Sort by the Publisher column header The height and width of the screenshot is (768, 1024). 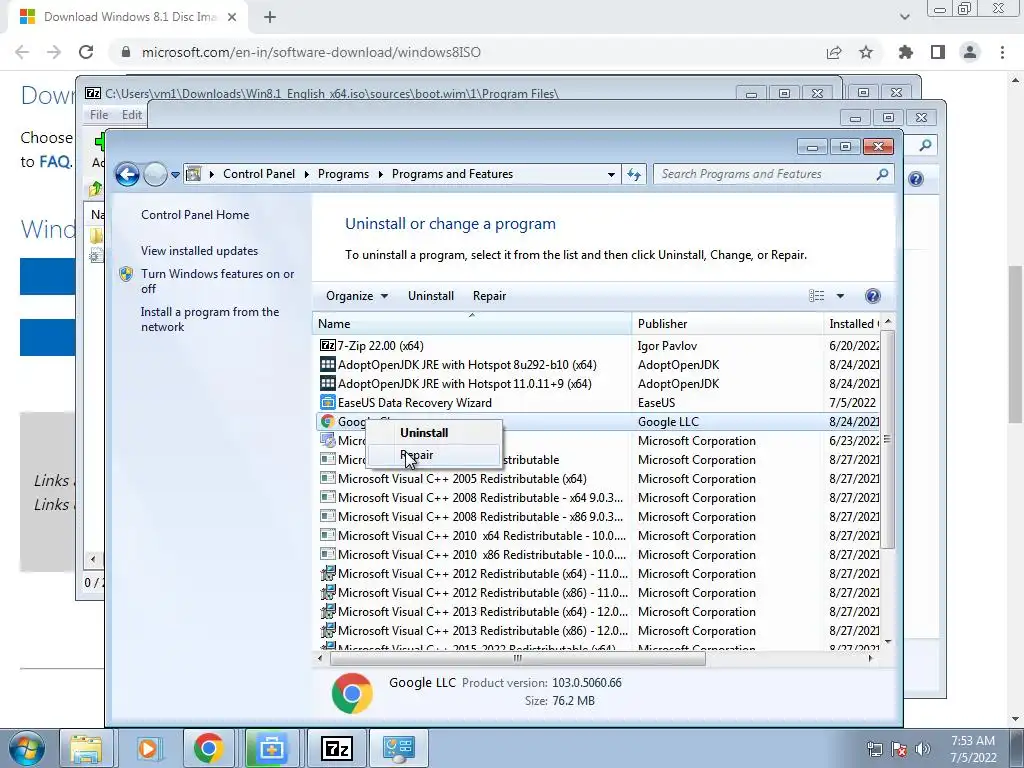pos(728,324)
